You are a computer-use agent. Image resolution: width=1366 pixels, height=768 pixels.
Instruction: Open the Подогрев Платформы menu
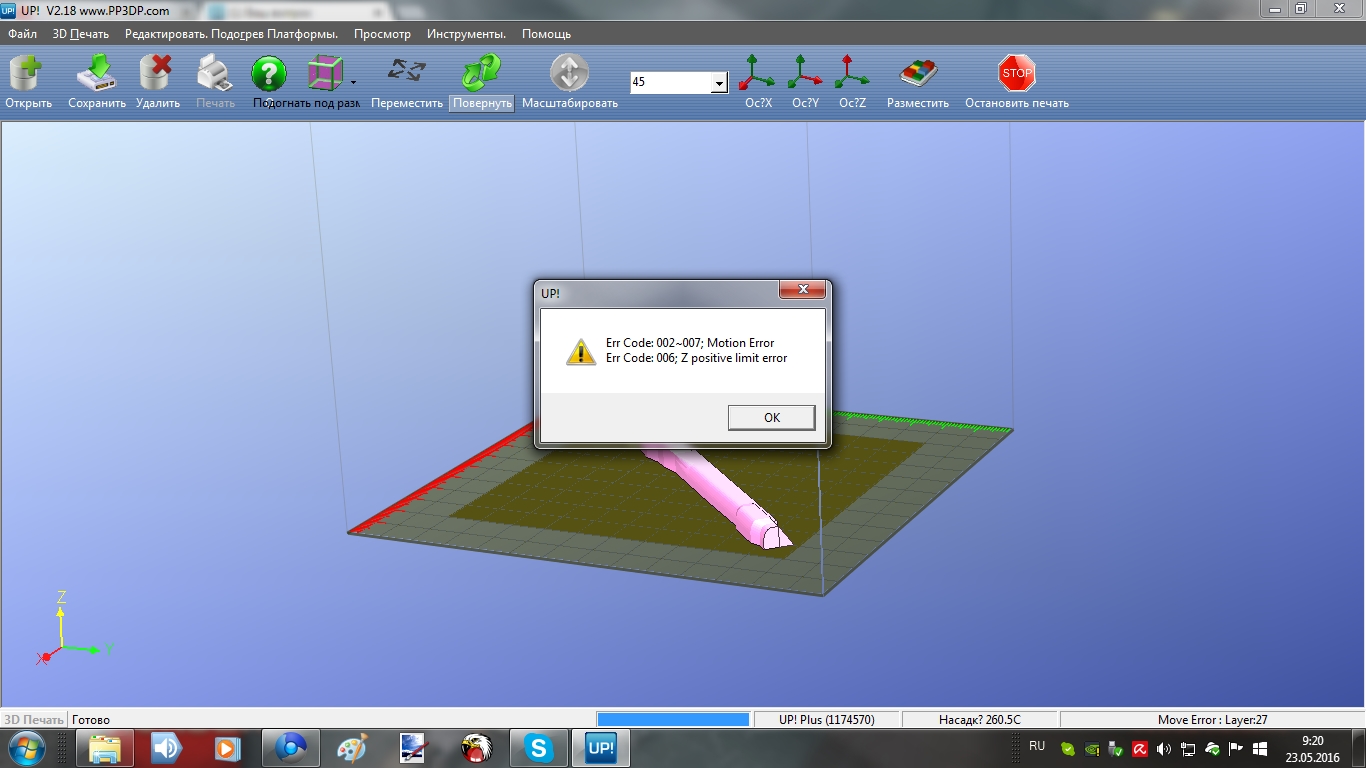click(275, 33)
